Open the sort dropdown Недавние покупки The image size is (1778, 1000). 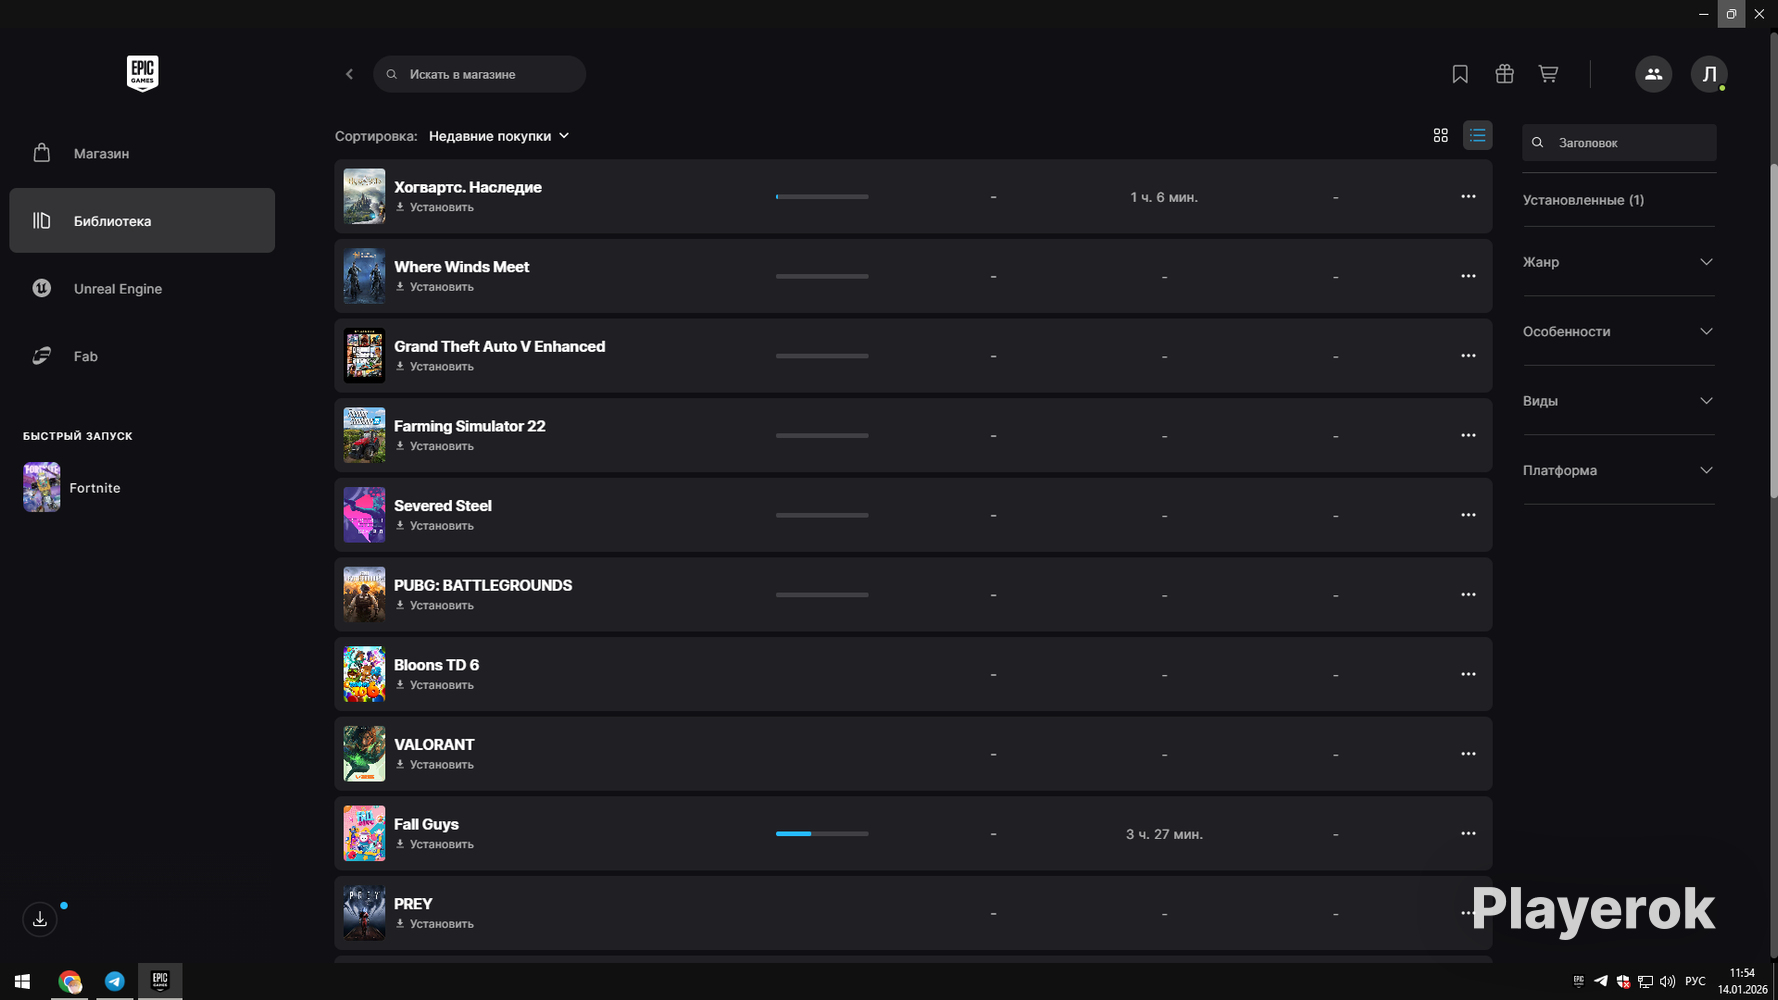(x=499, y=136)
